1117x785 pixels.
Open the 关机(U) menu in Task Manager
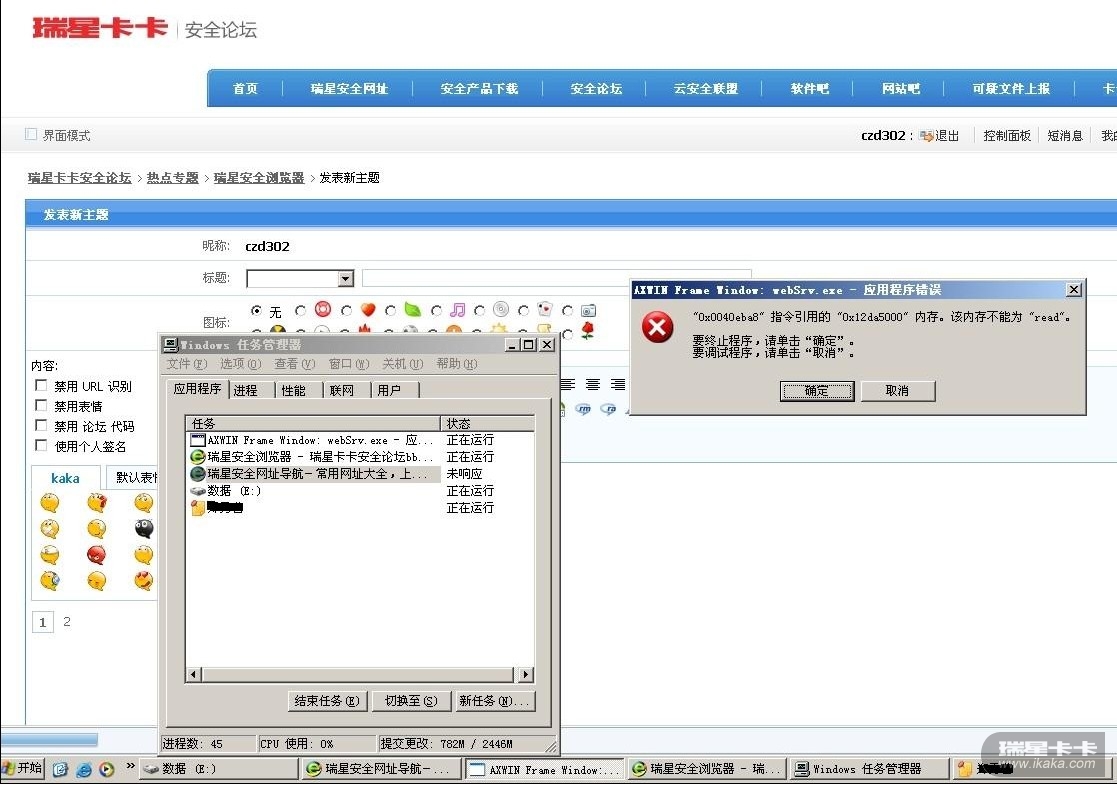pos(403,364)
